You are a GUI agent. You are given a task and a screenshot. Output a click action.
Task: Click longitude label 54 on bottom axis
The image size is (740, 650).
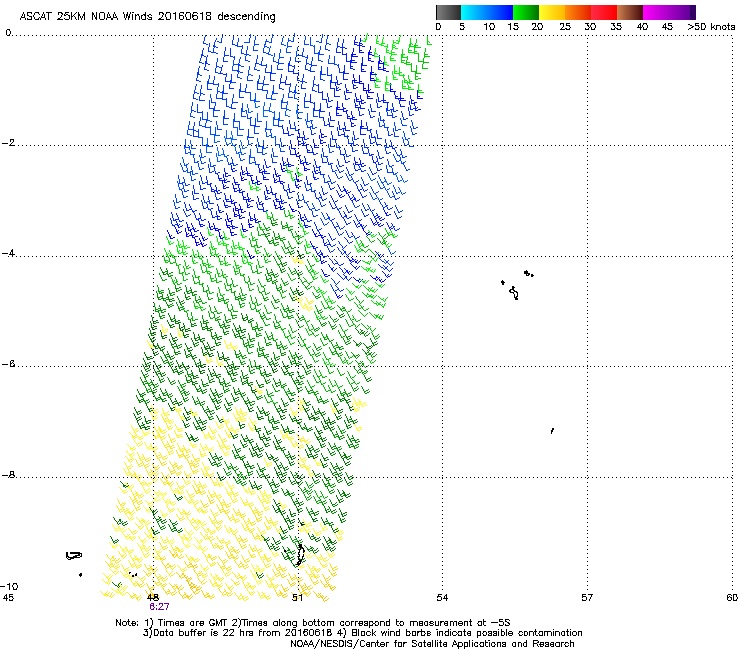click(x=442, y=598)
